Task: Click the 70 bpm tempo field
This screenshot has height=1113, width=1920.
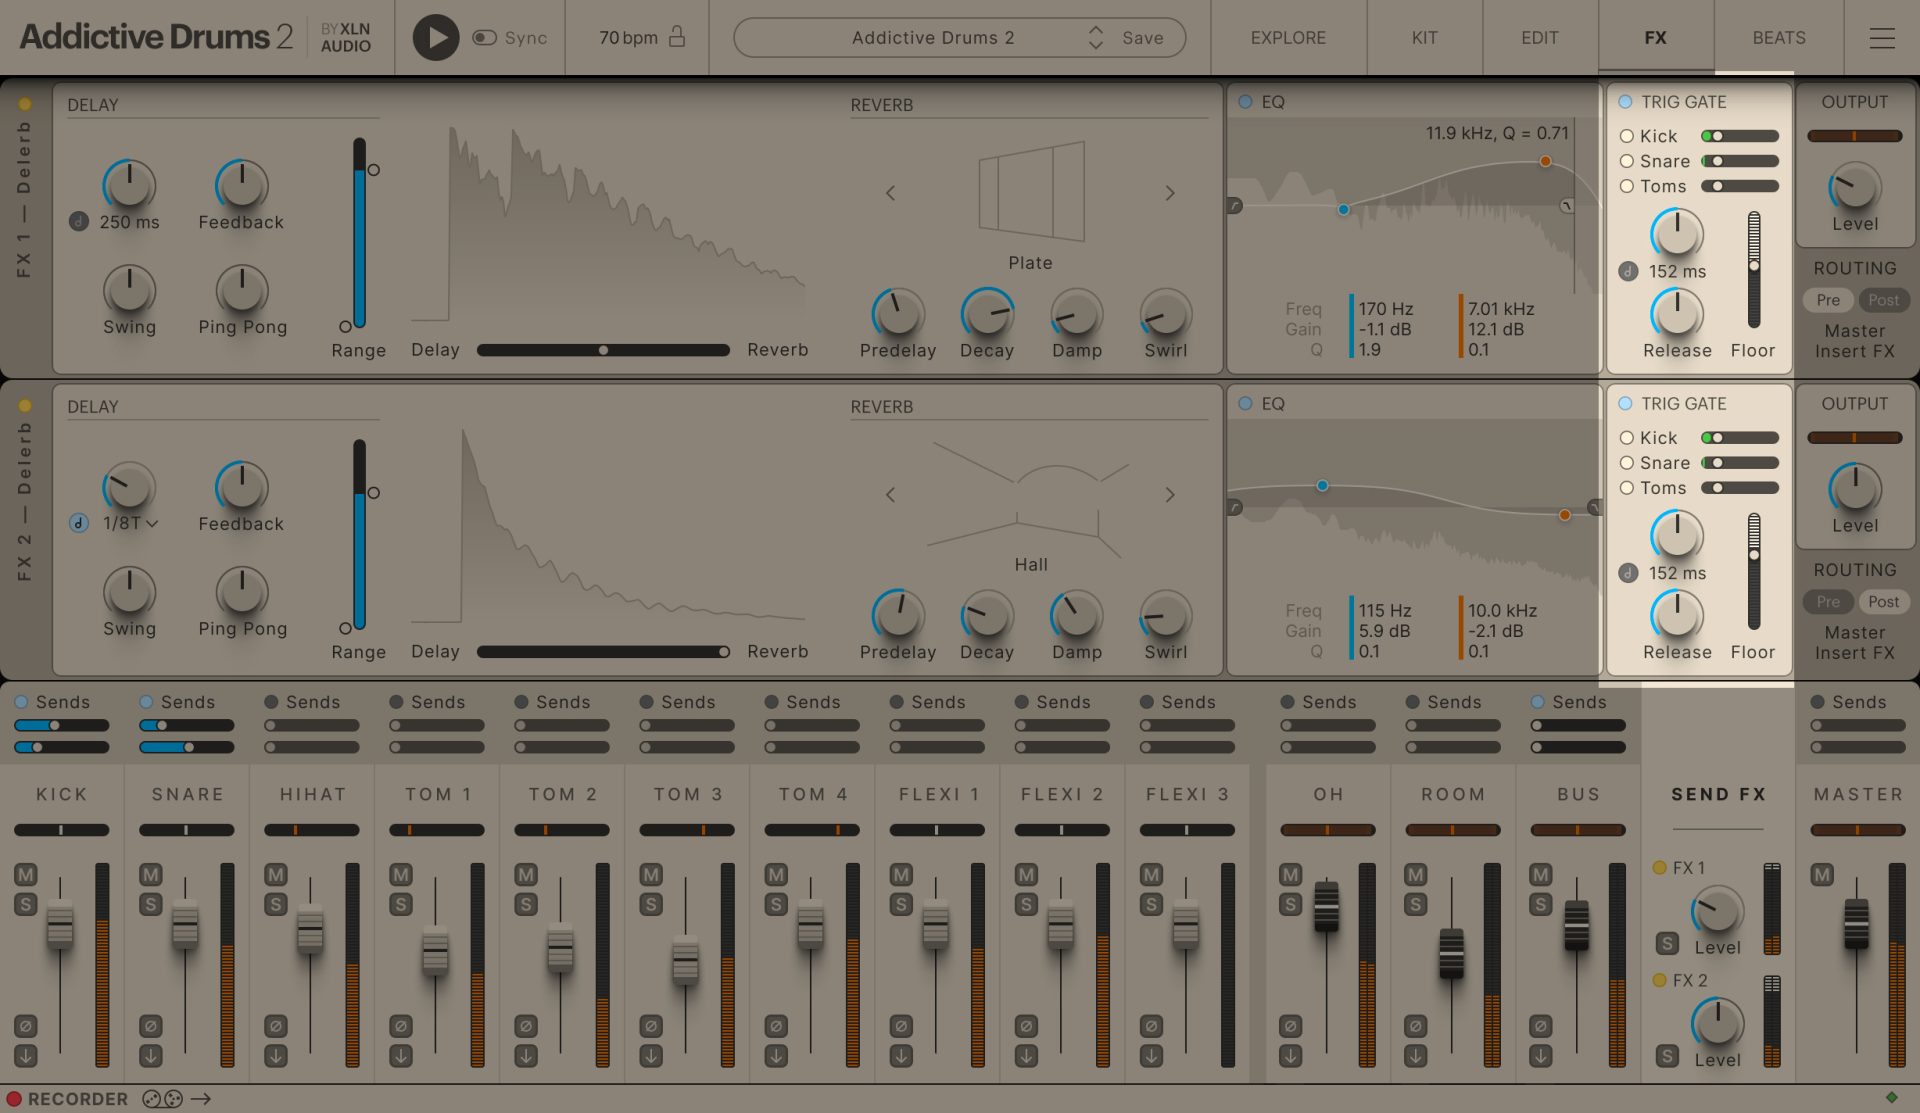Action: click(x=628, y=38)
